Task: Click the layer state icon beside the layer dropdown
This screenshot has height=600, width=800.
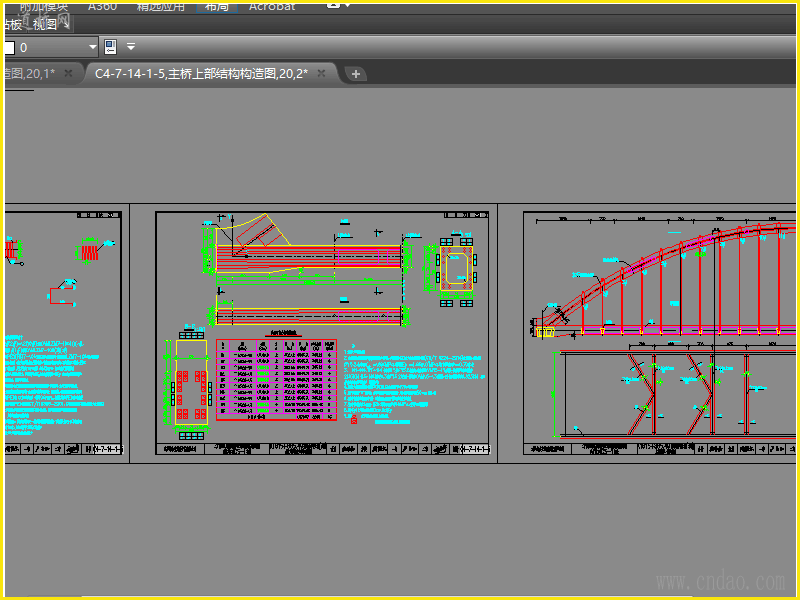Action: pos(110,47)
